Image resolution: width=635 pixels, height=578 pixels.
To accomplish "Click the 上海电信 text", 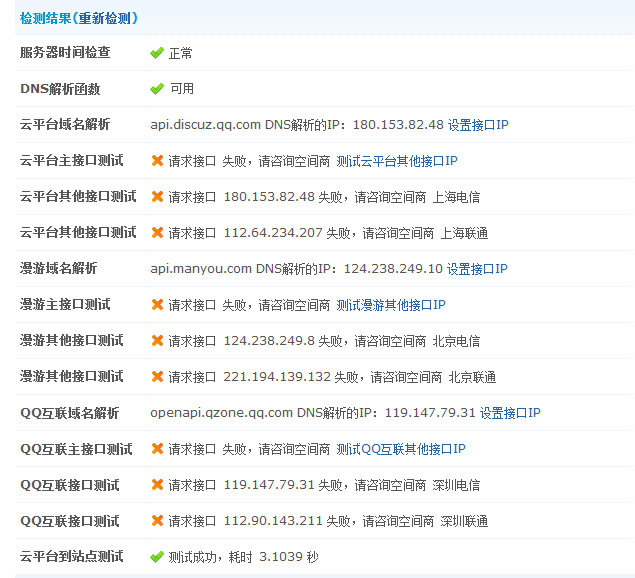I will (x=456, y=197).
